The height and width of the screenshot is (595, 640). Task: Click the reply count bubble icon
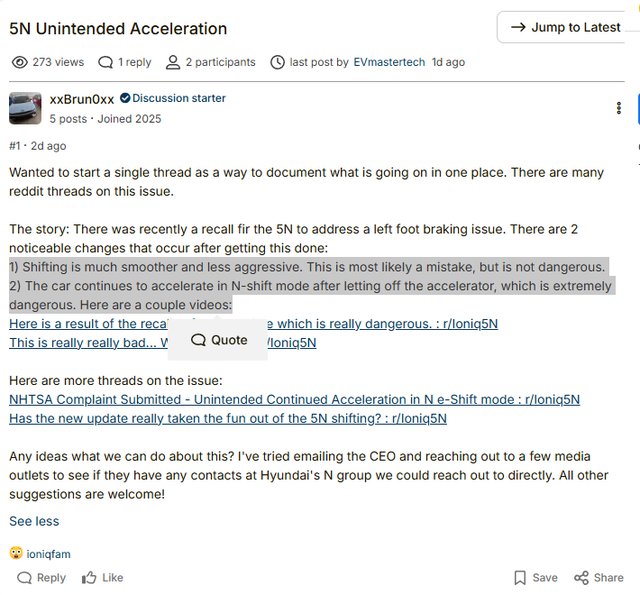tap(105, 62)
